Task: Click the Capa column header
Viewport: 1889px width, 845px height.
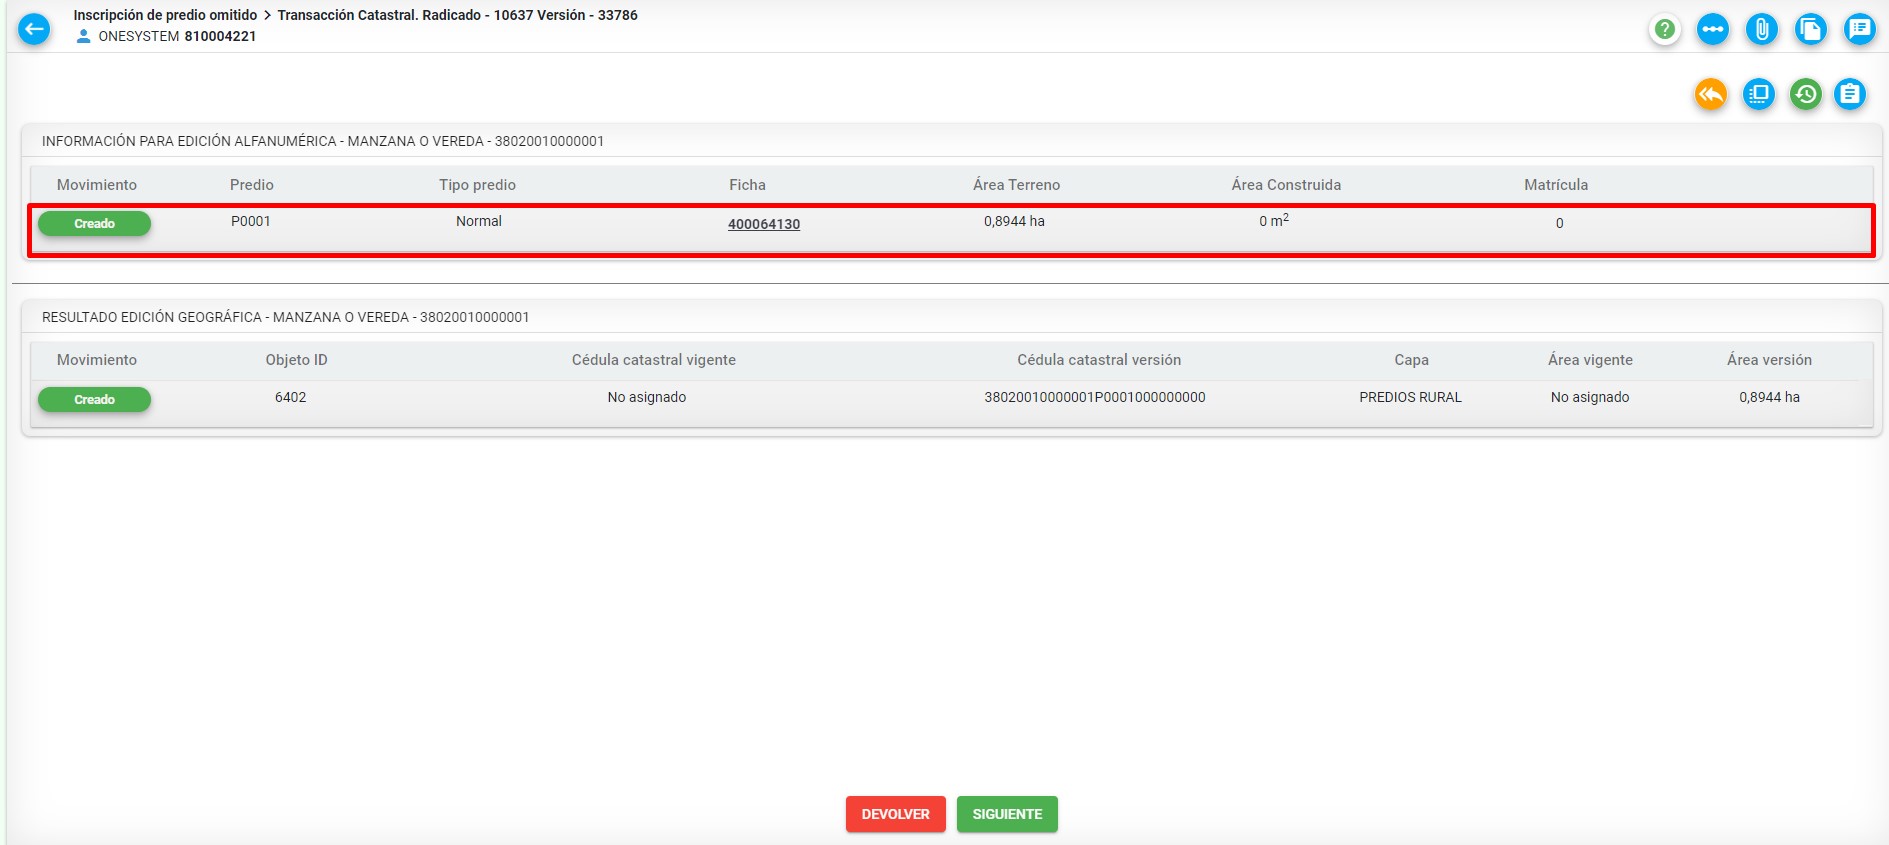Action: (x=1411, y=360)
